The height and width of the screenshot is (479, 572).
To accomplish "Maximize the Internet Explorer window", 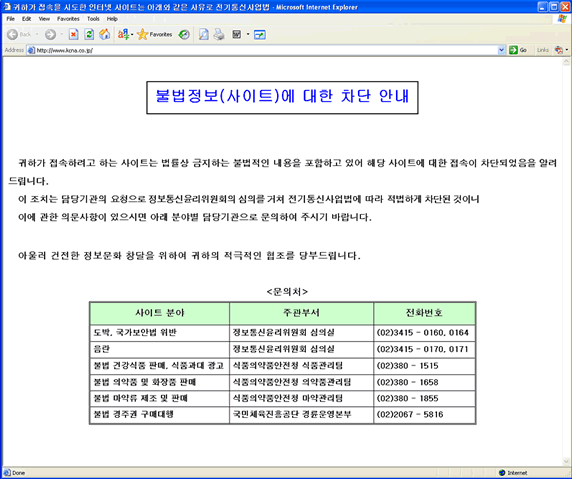I will click(554, 7).
